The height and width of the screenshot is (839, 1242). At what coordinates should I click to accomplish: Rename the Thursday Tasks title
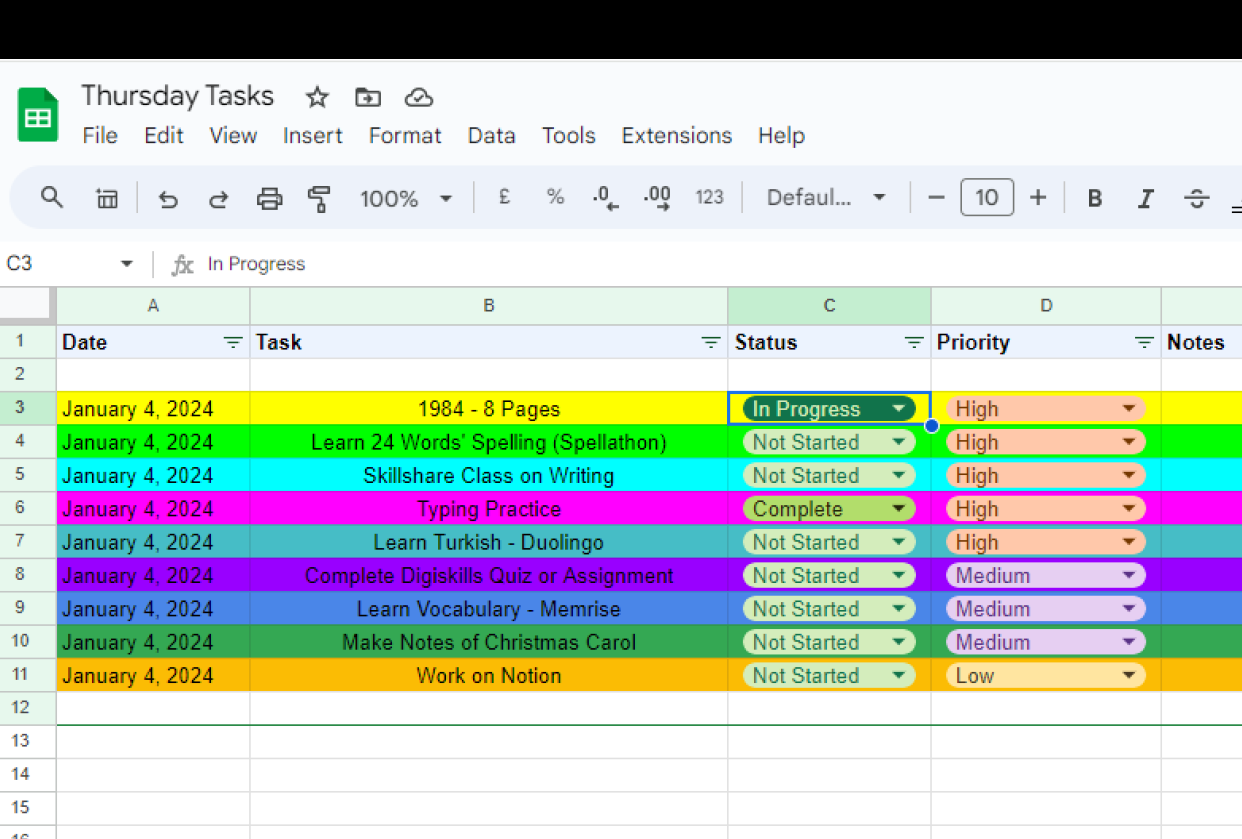click(178, 96)
